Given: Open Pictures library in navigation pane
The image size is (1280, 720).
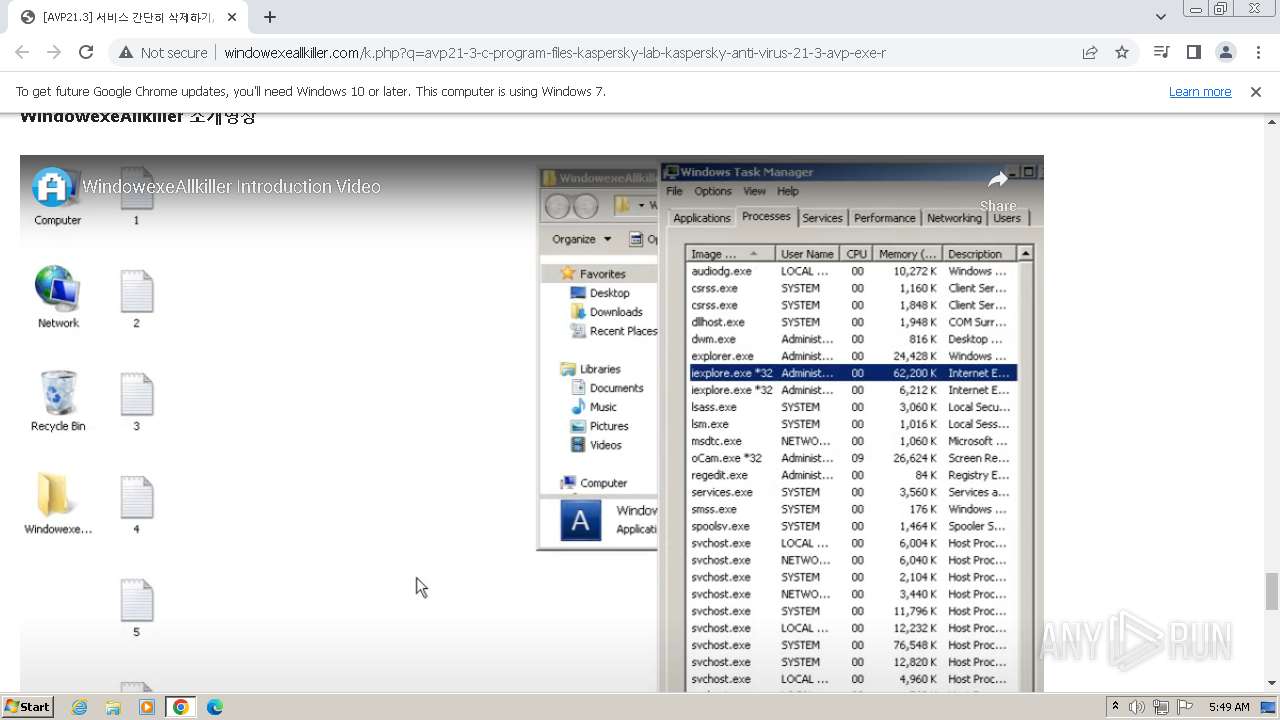Looking at the screenshot, I should tap(600, 426).
